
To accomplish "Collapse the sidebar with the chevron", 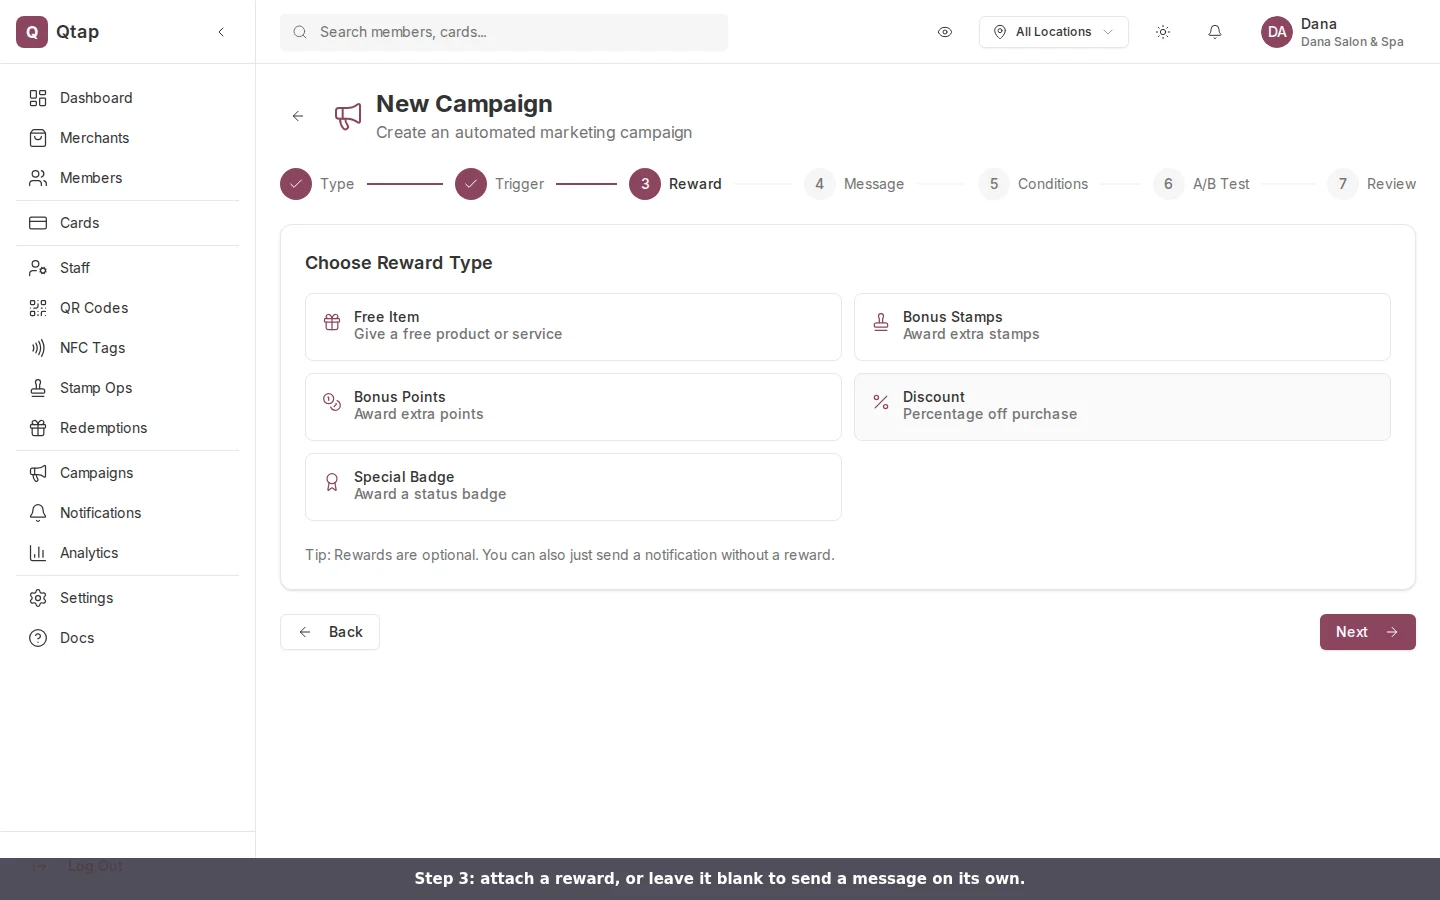I will tap(221, 32).
